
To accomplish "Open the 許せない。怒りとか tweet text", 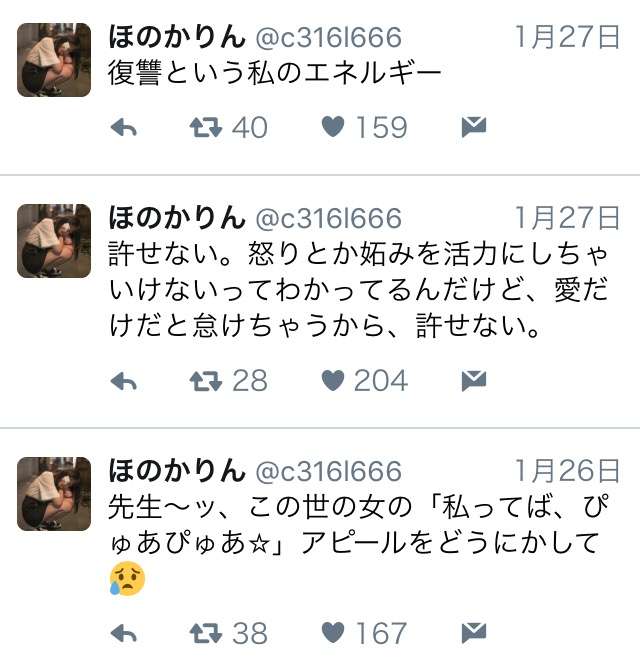I will [x=358, y=290].
